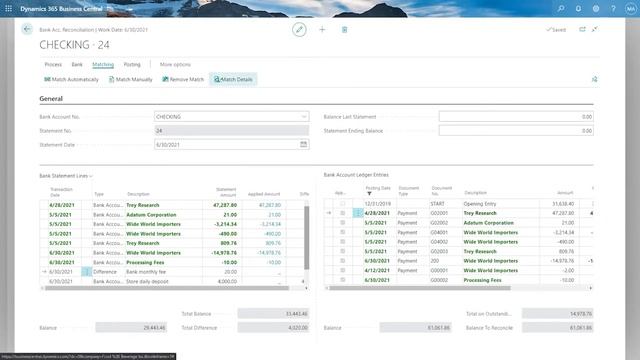Click Match Details action
Screen dimensions: 640x360
click(x=233, y=79)
